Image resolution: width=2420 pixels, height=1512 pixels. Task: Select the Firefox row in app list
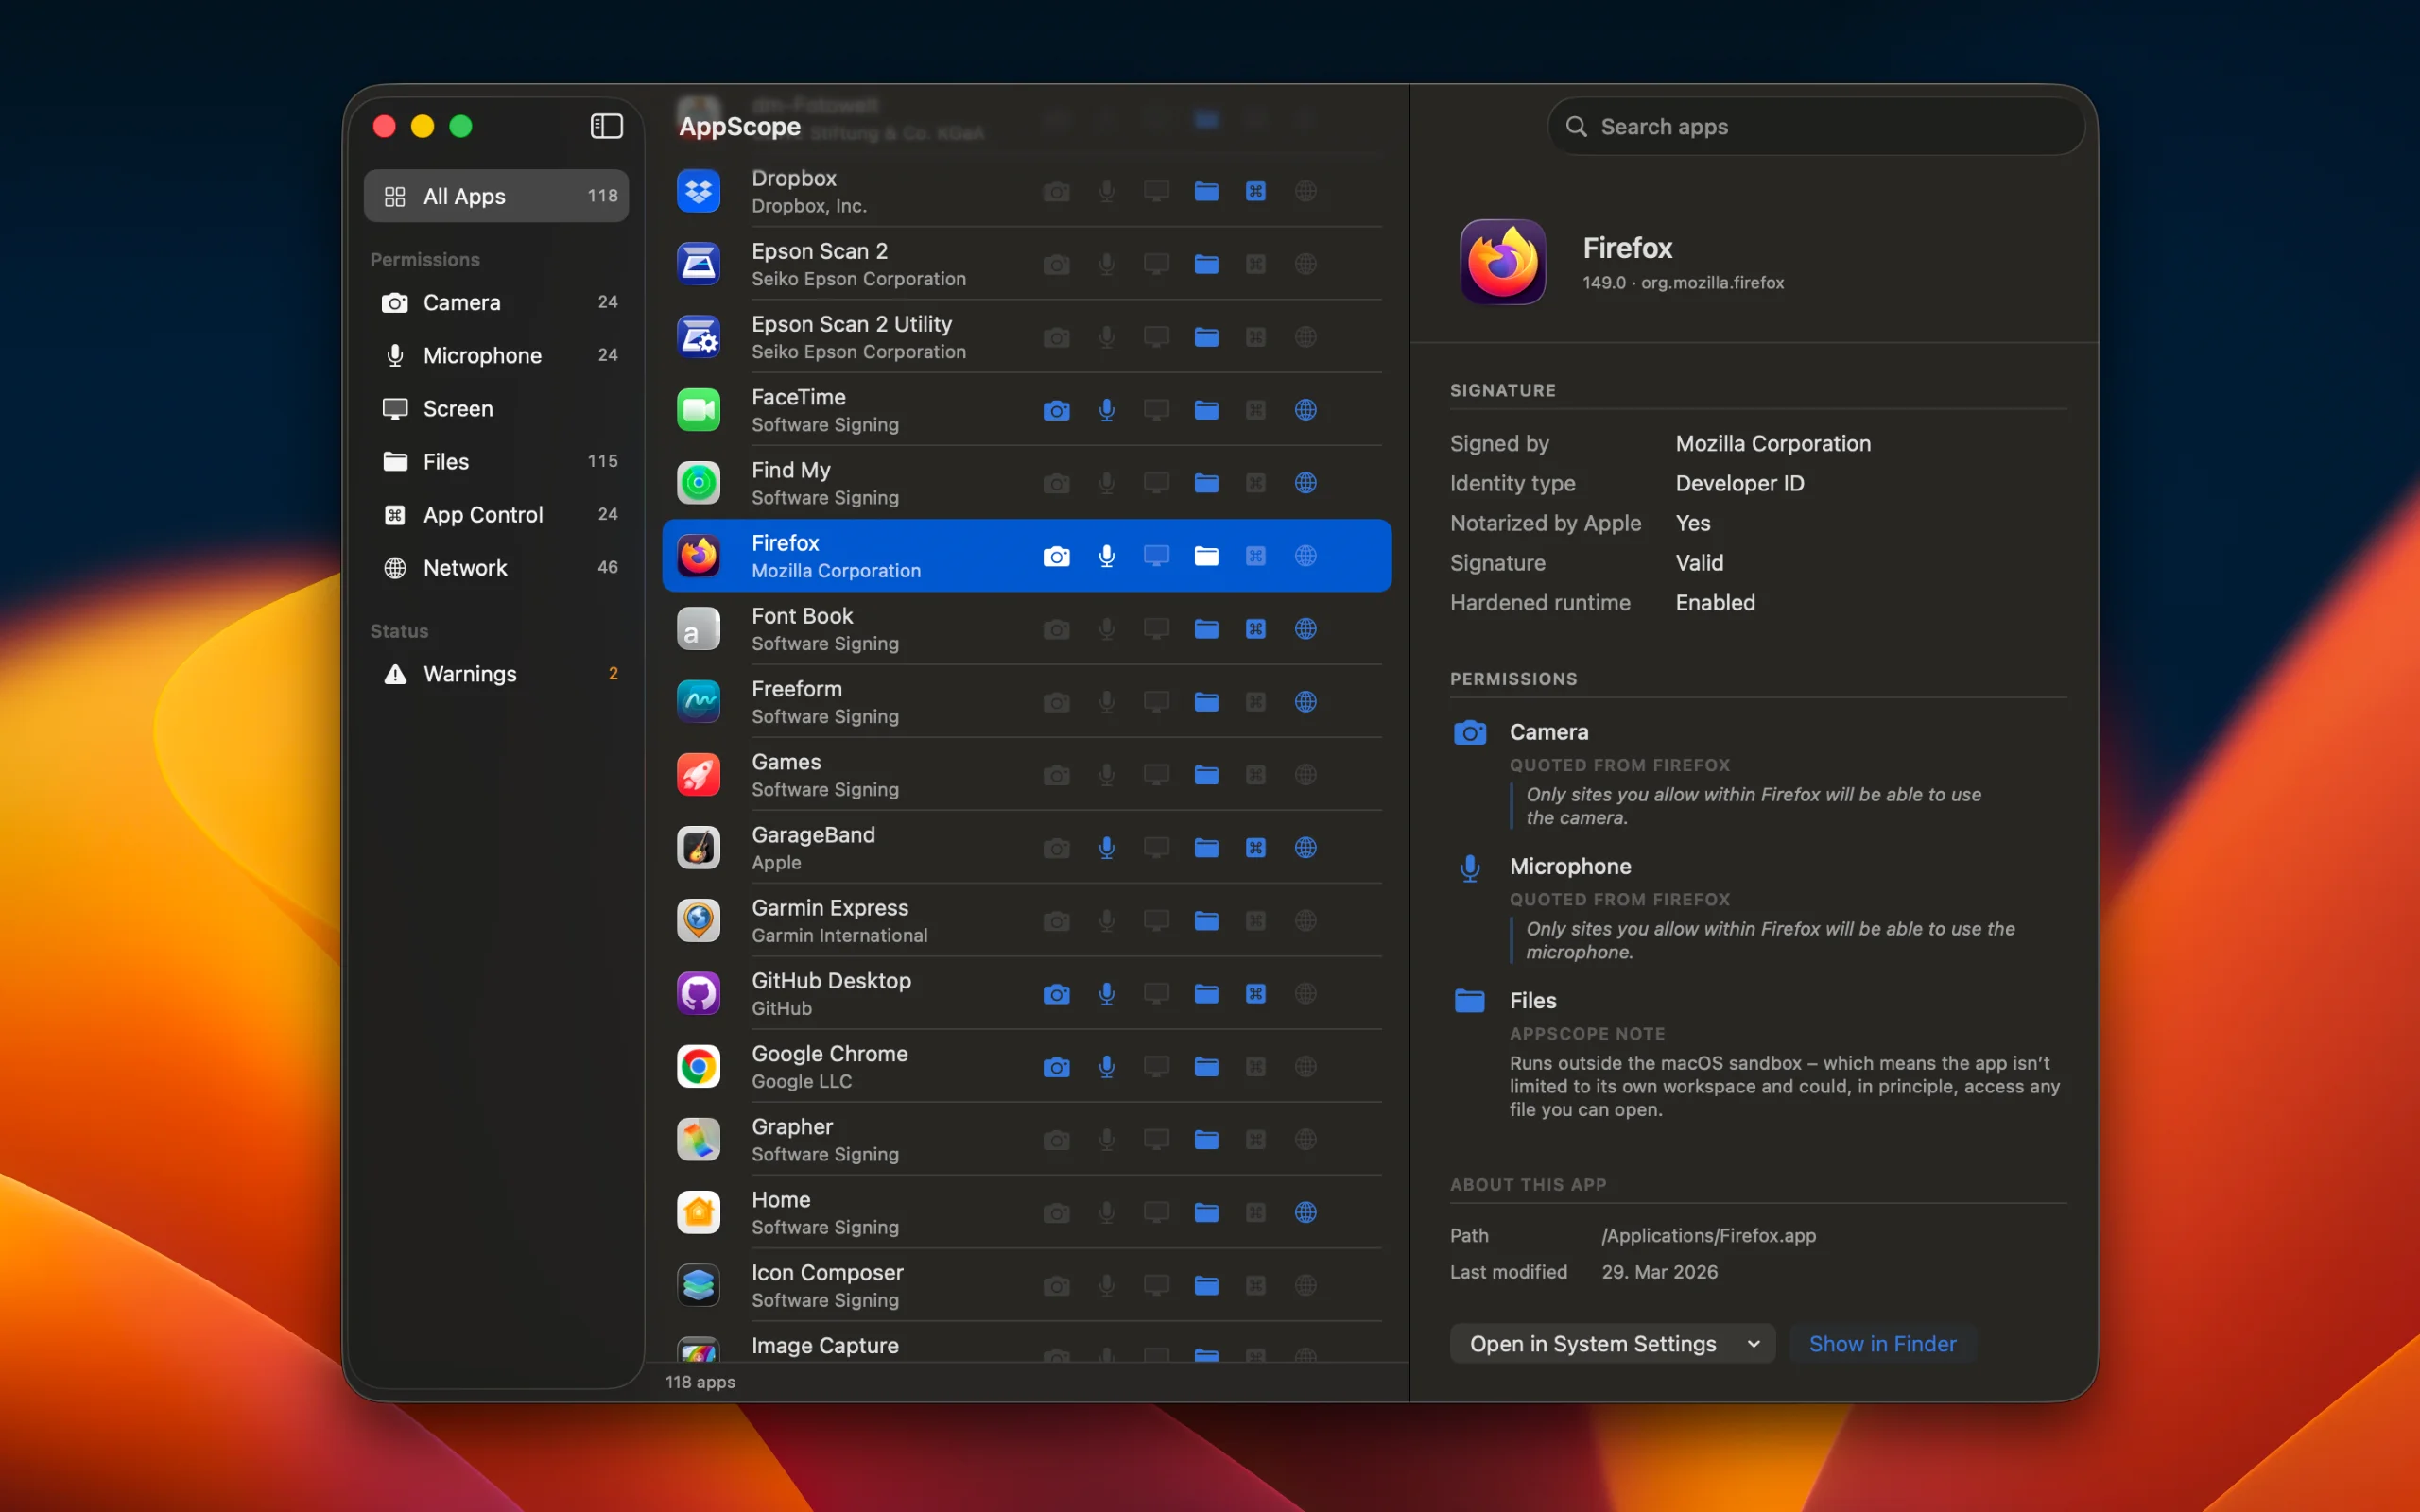pyautogui.click(x=1026, y=556)
